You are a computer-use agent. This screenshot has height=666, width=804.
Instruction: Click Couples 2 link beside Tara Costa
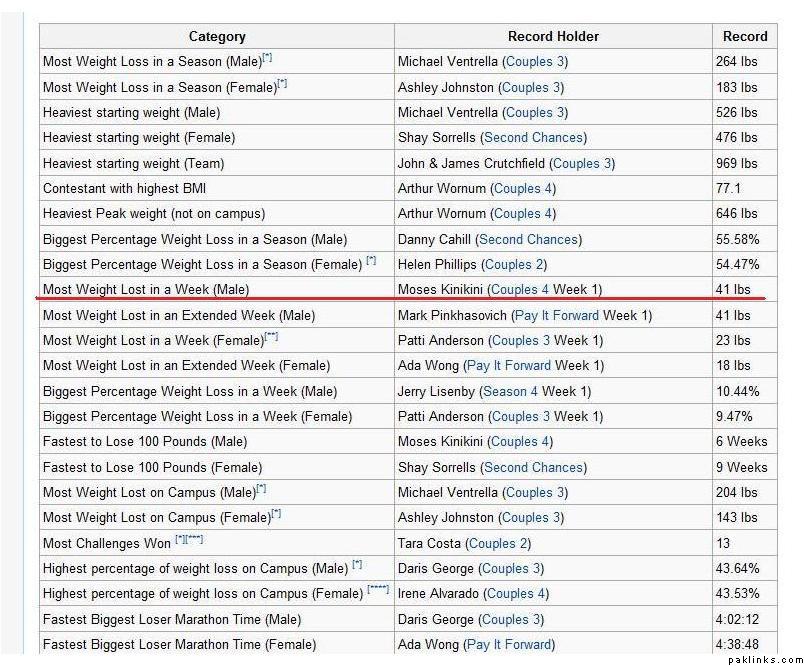[x=498, y=543]
